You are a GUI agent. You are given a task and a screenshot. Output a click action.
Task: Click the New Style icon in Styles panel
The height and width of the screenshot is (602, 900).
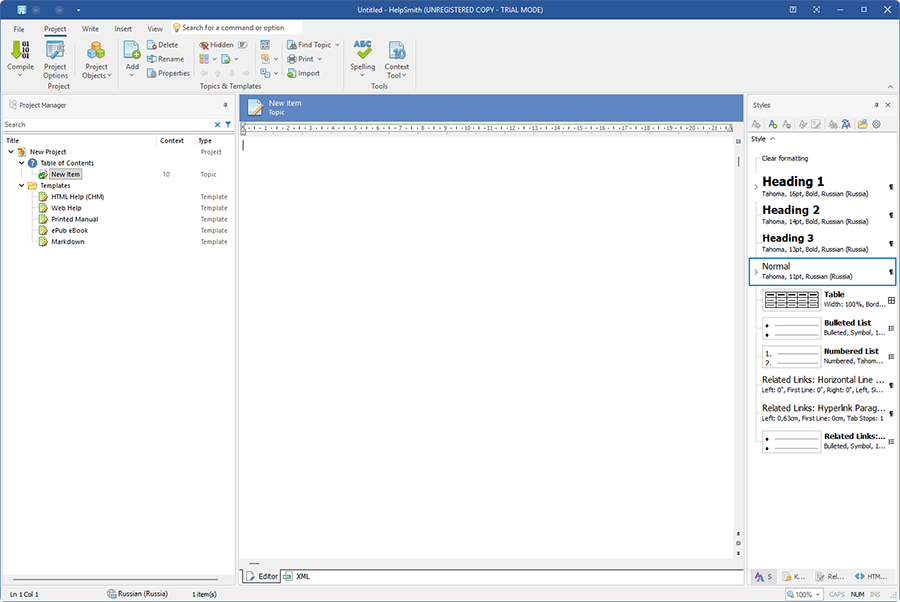click(x=773, y=124)
